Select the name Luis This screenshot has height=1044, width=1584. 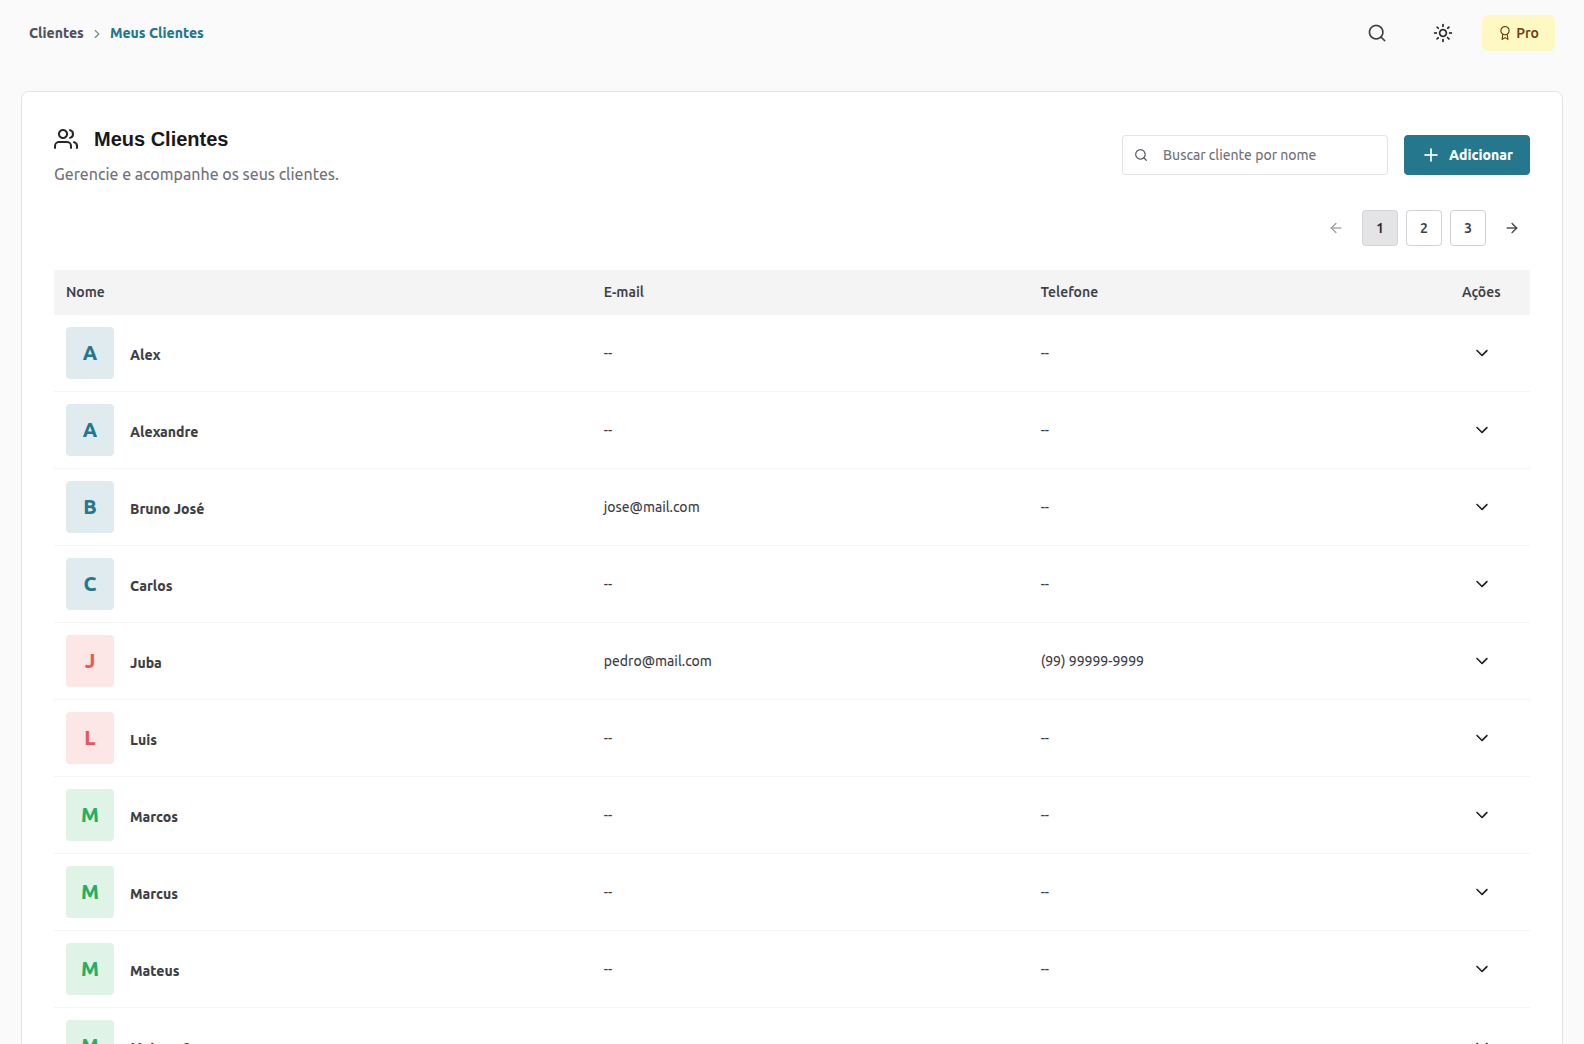click(143, 740)
